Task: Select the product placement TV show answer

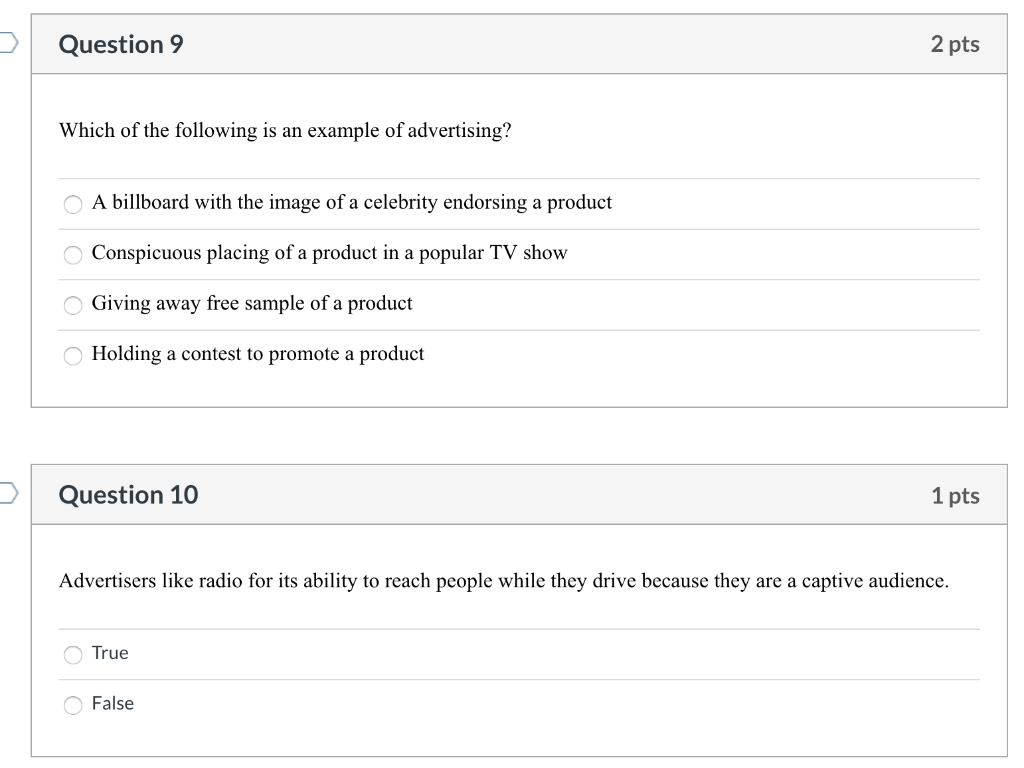Action: 72,254
